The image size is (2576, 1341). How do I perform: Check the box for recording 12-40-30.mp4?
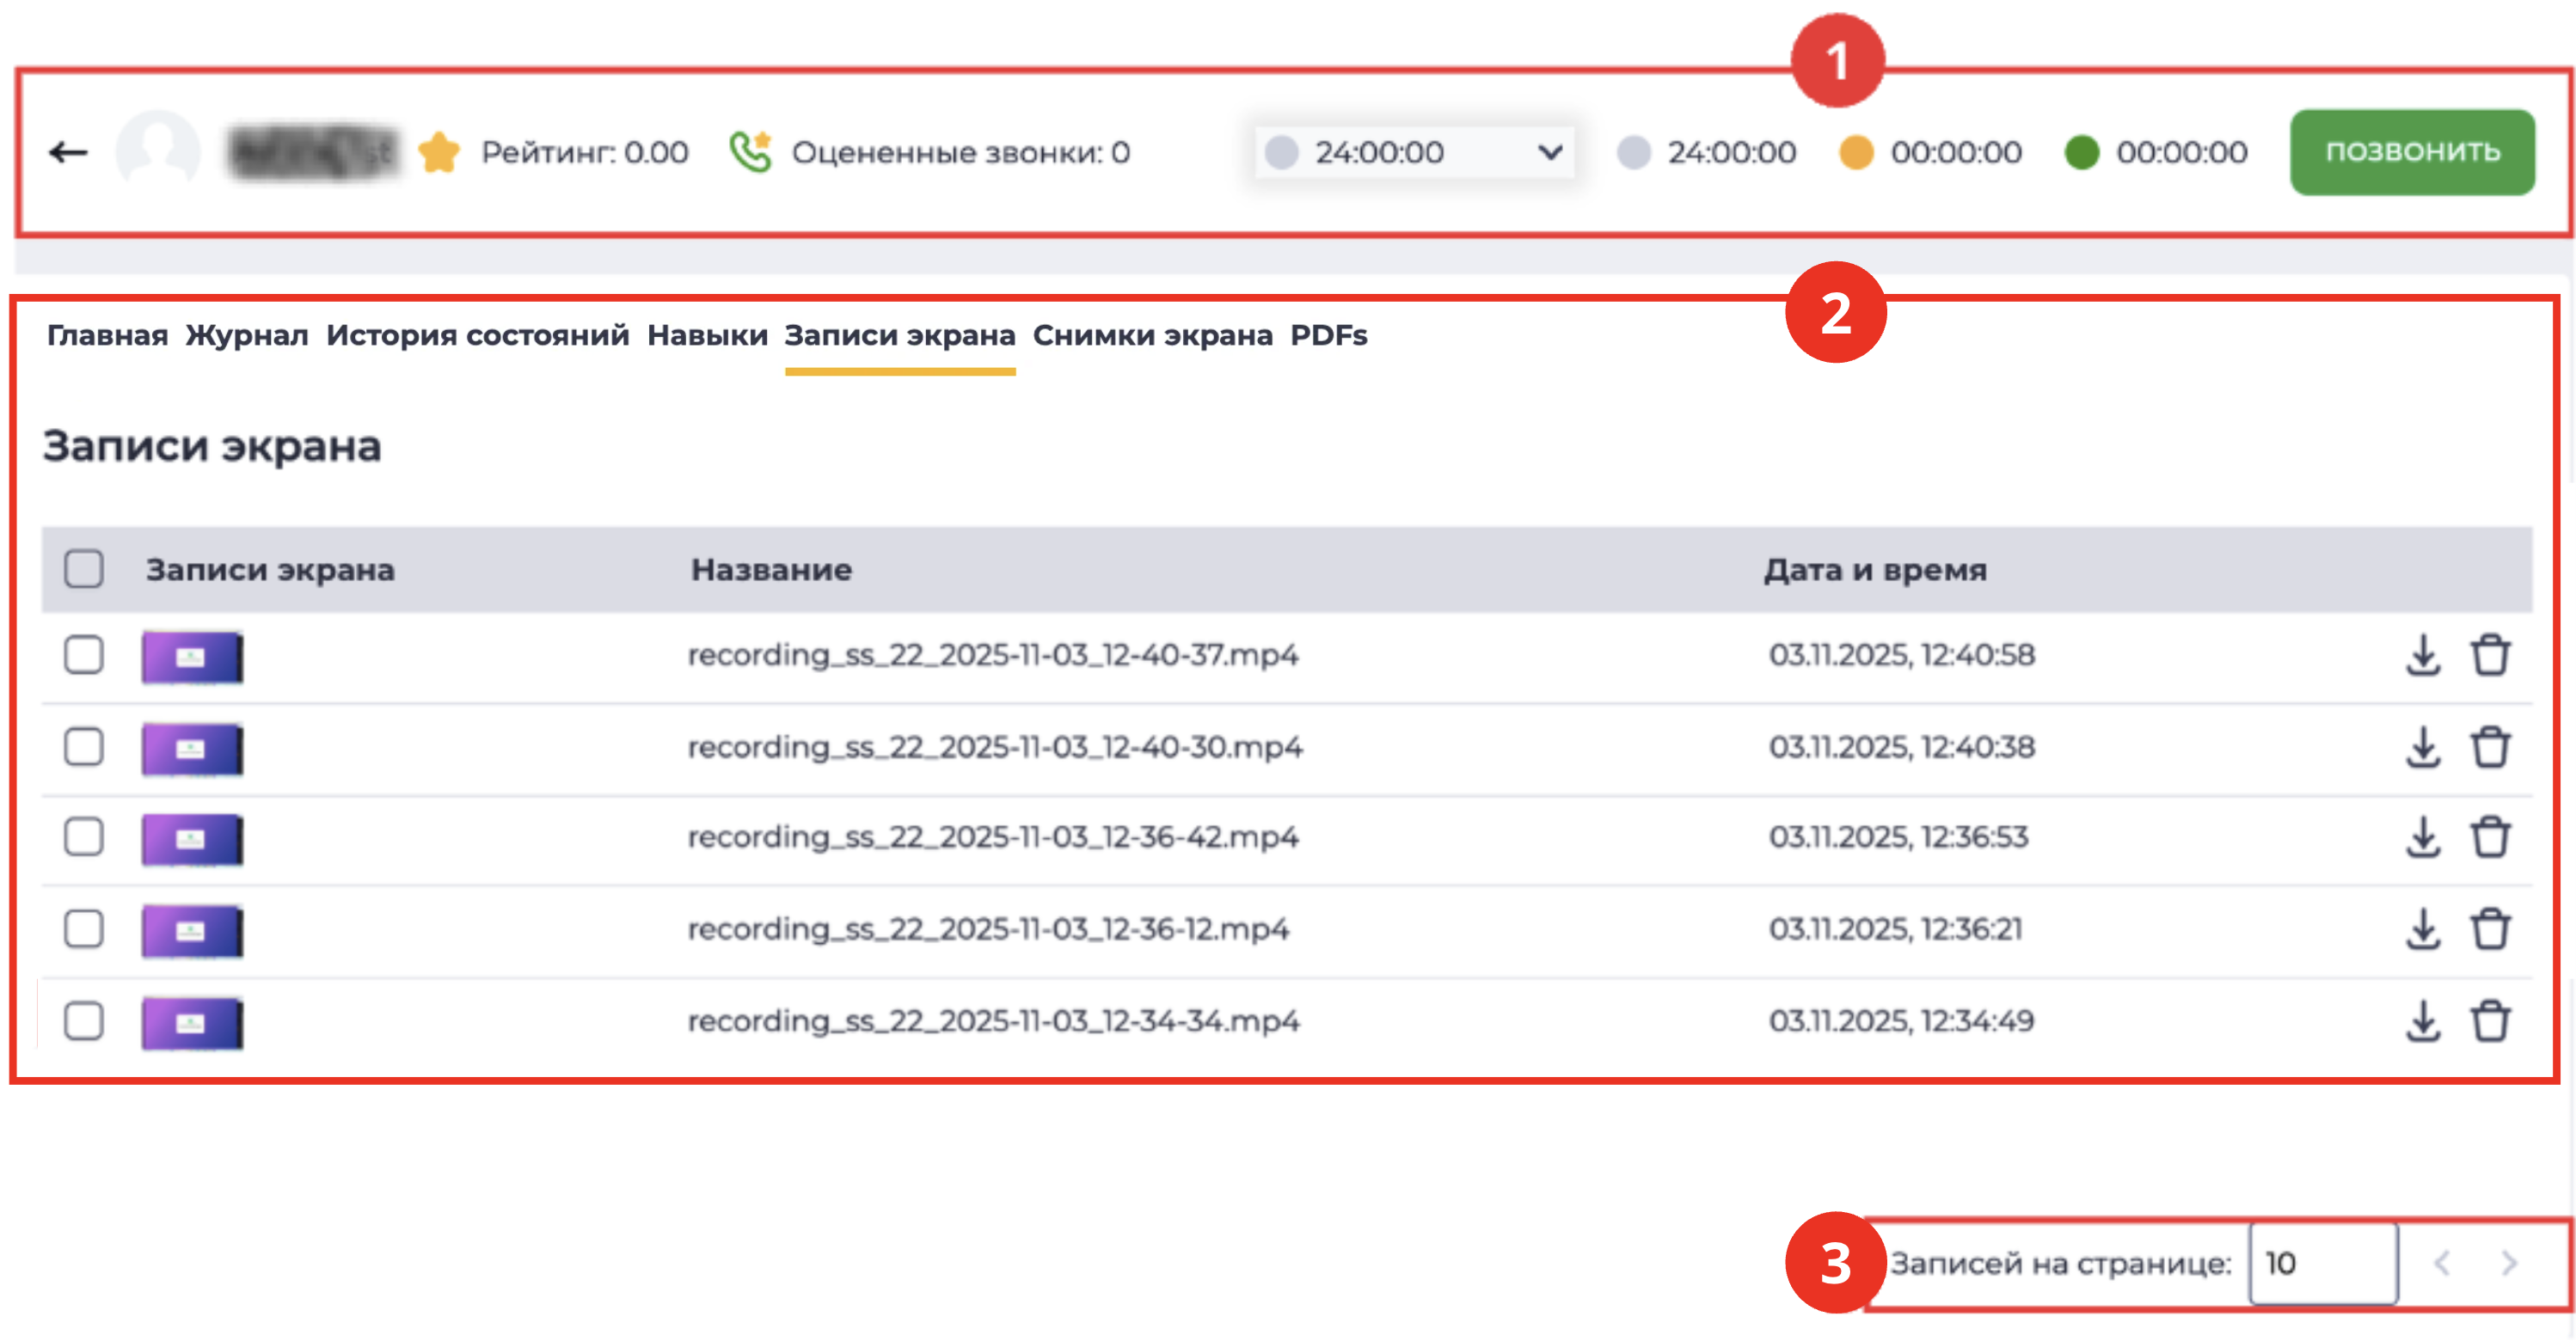coord(84,747)
